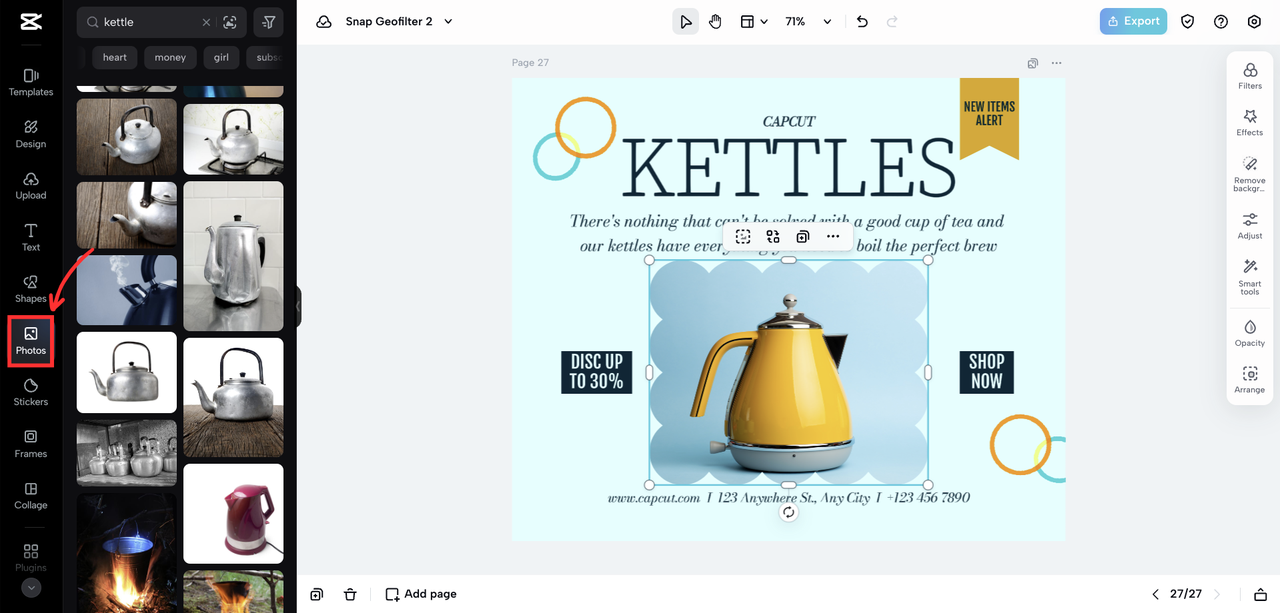Image resolution: width=1280 pixels, height=613 pixels.
Task: Click the KETTLES heading text on canvas
Action: [788, 169]
